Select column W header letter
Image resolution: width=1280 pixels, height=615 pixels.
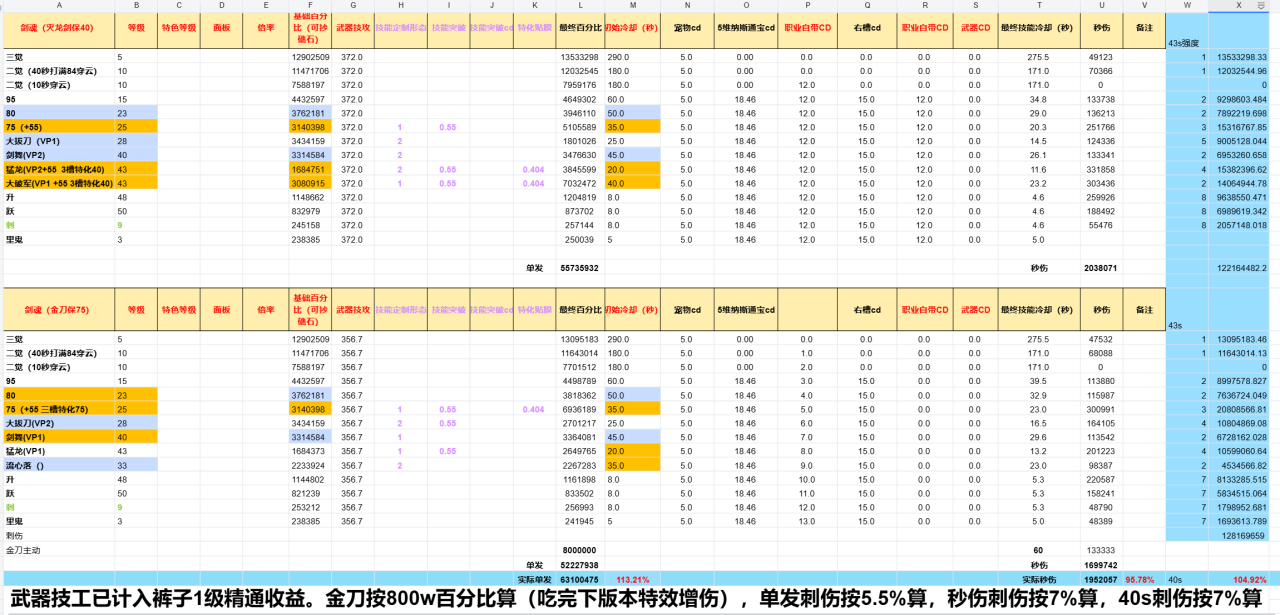pyautogui.click(x=1187, y=6)
